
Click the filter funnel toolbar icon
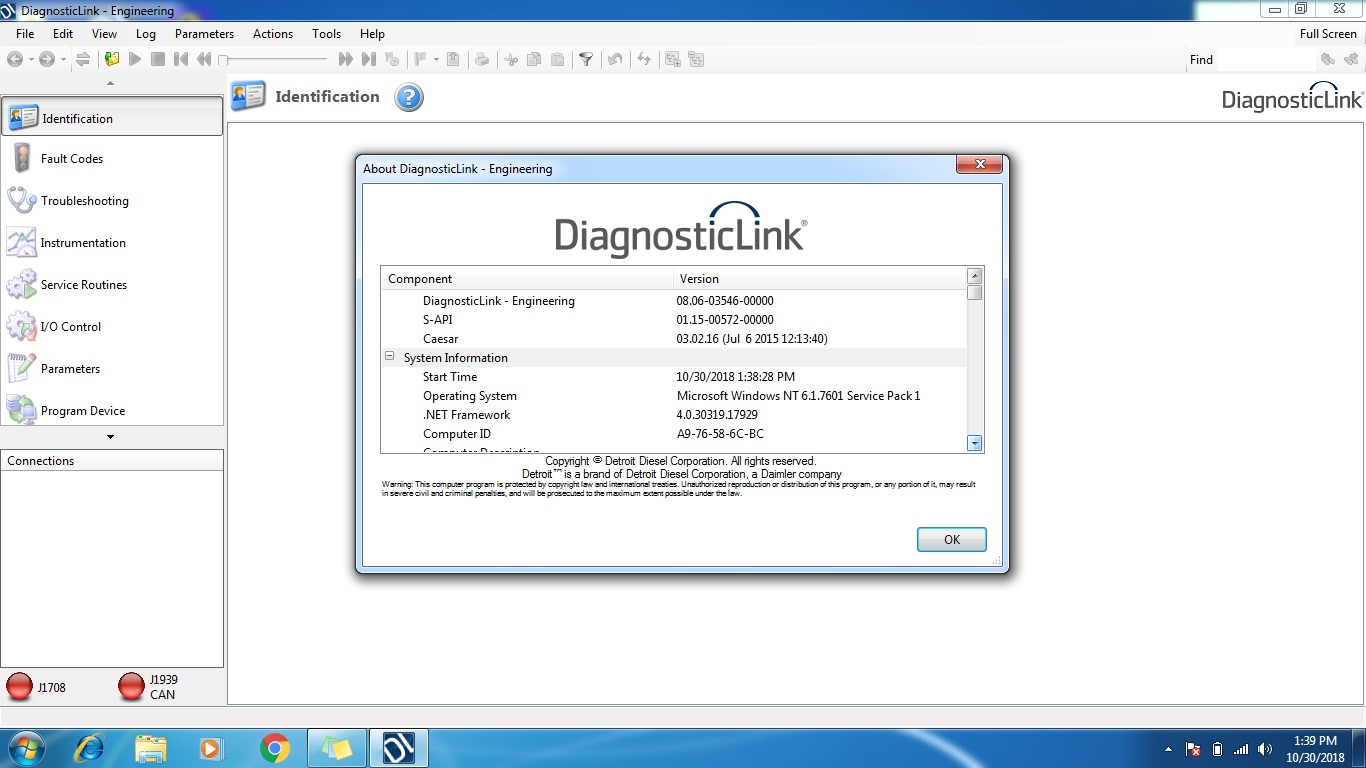[x=586, y=59]
